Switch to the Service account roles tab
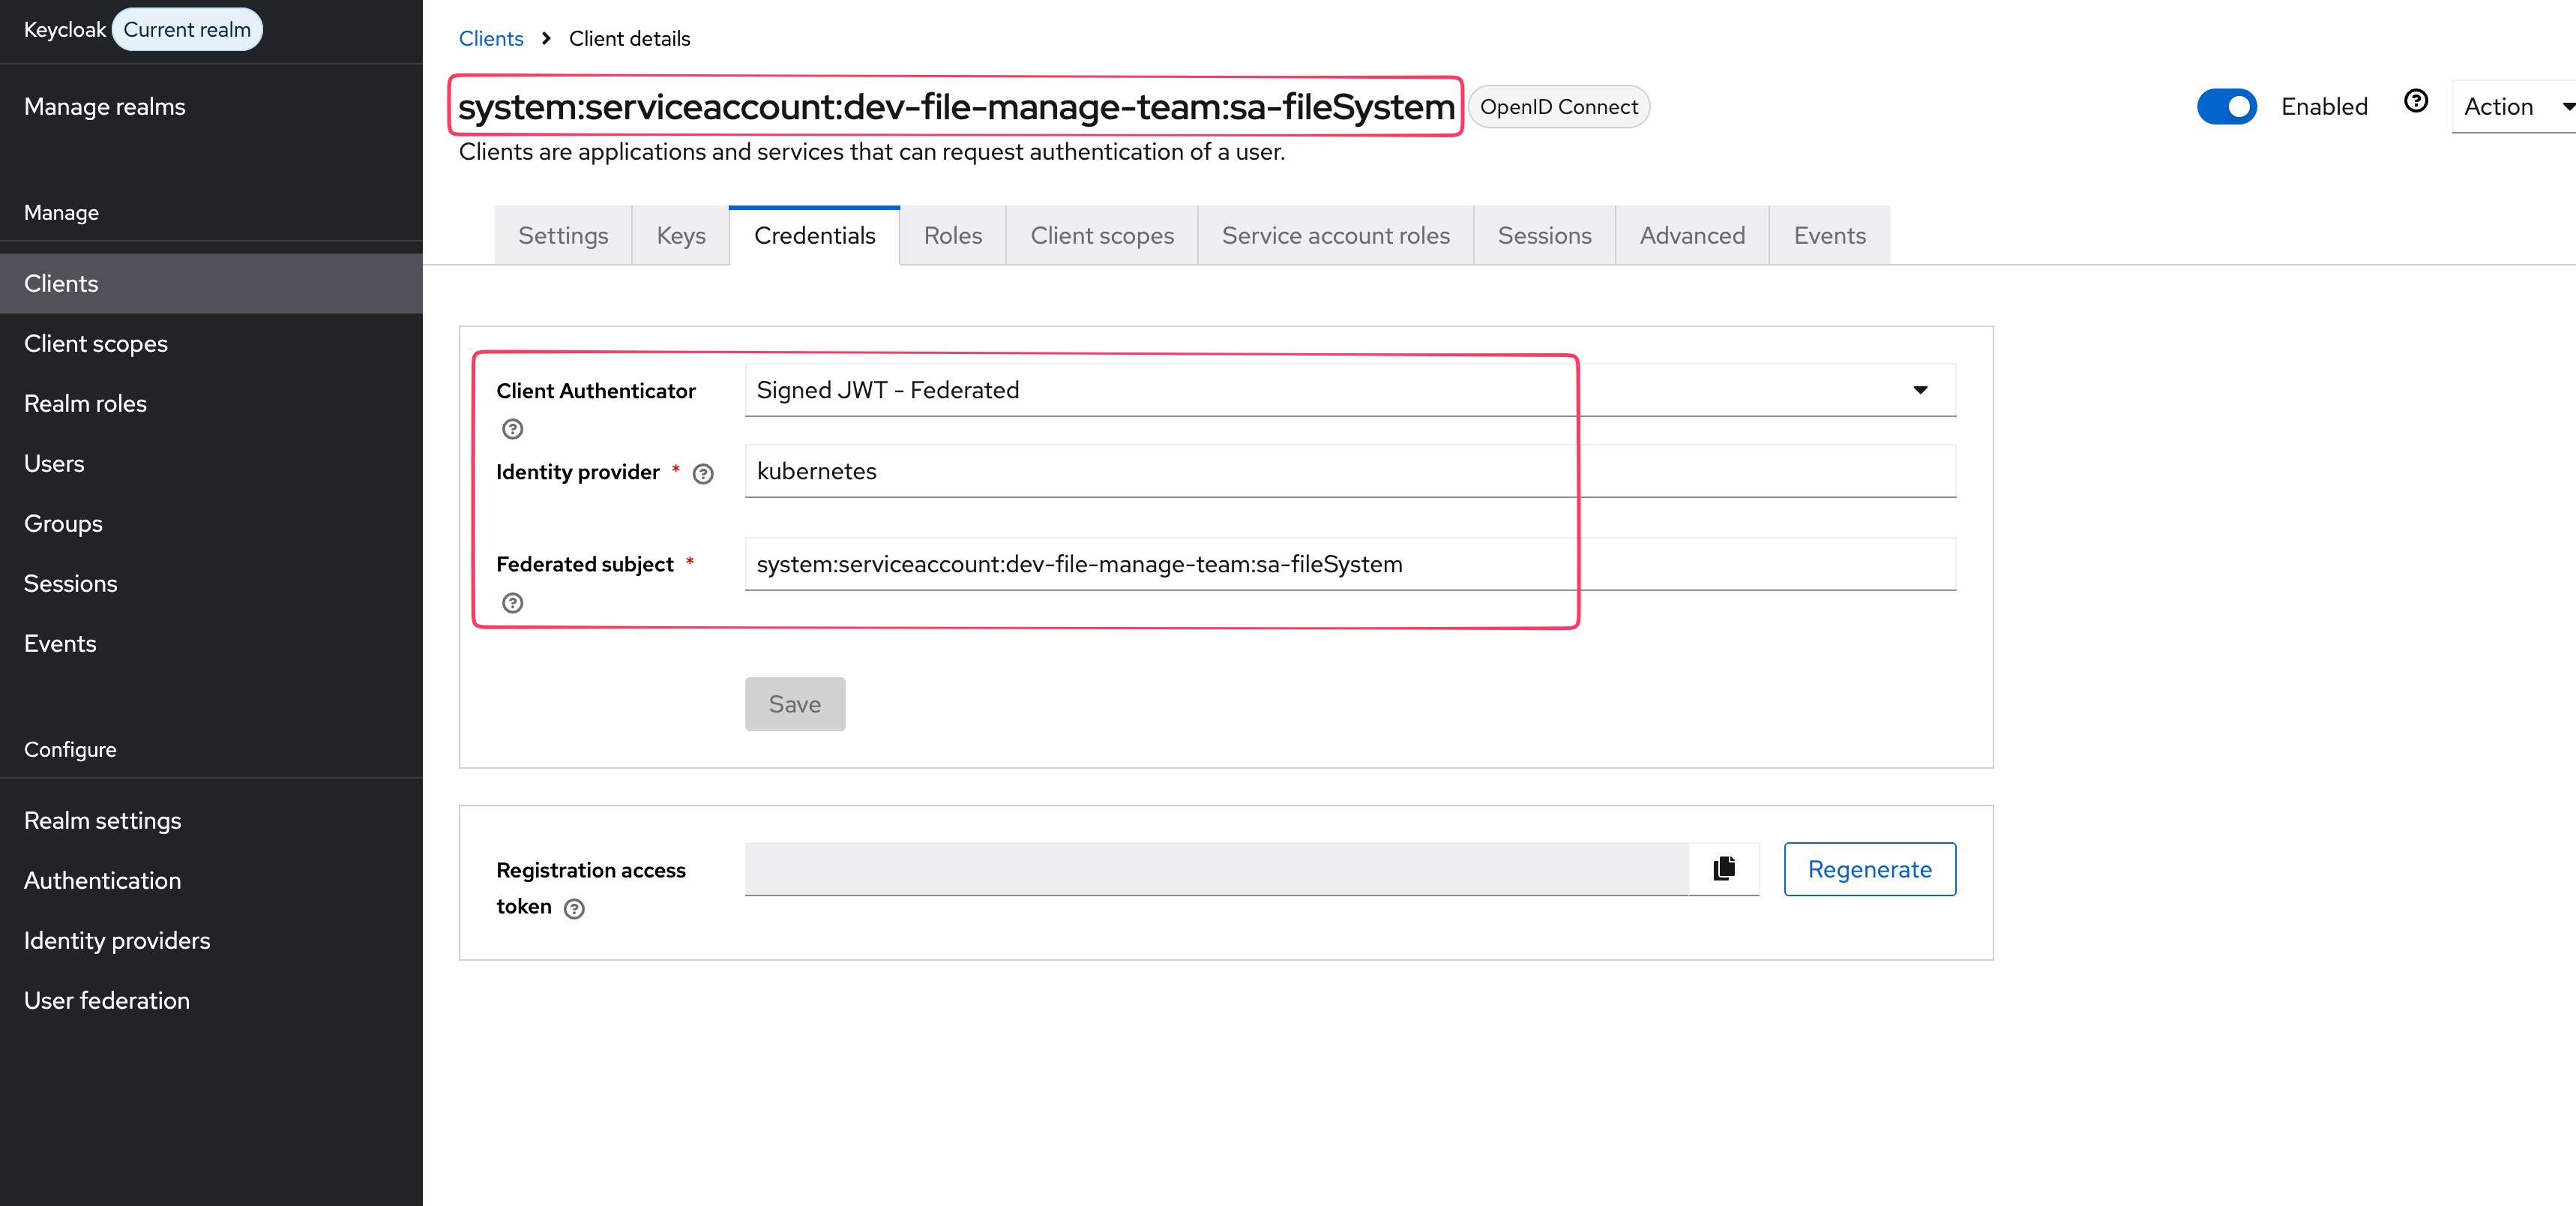This screenshot has height=1206, width=2576. [x=1335, y=235]
